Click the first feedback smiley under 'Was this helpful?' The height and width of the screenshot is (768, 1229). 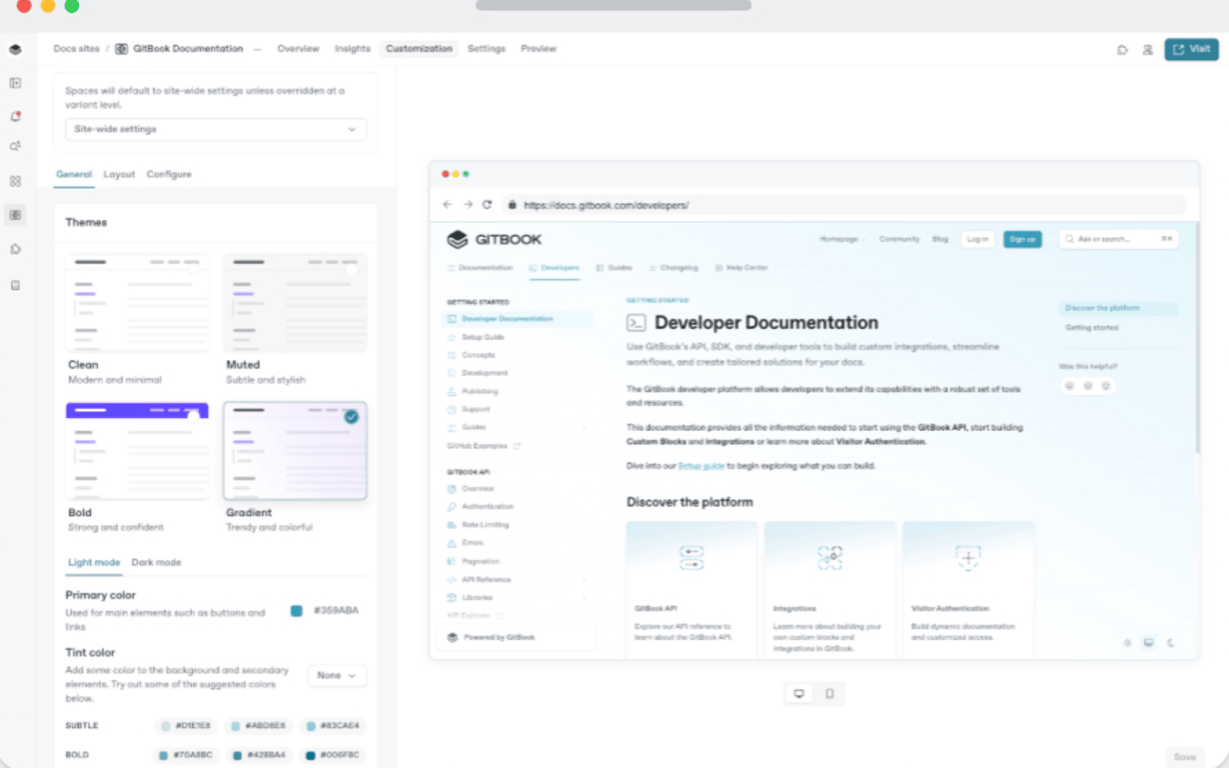[1069, 385]
